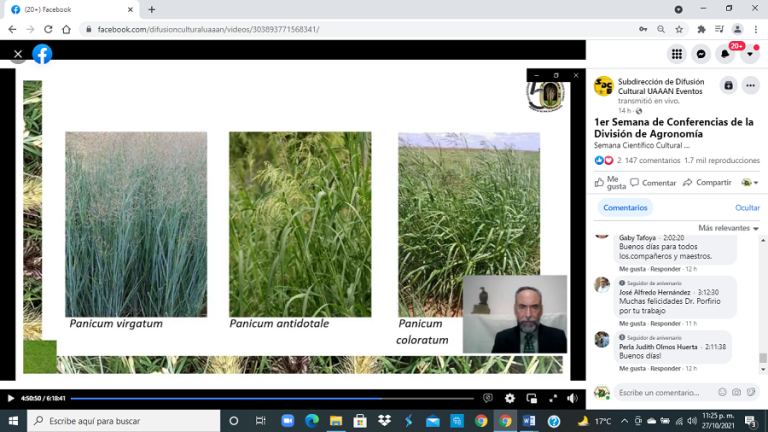Screen dimensions: 768x432
Task: Select the Comentarios tab
Action: [x=625, y=207]
